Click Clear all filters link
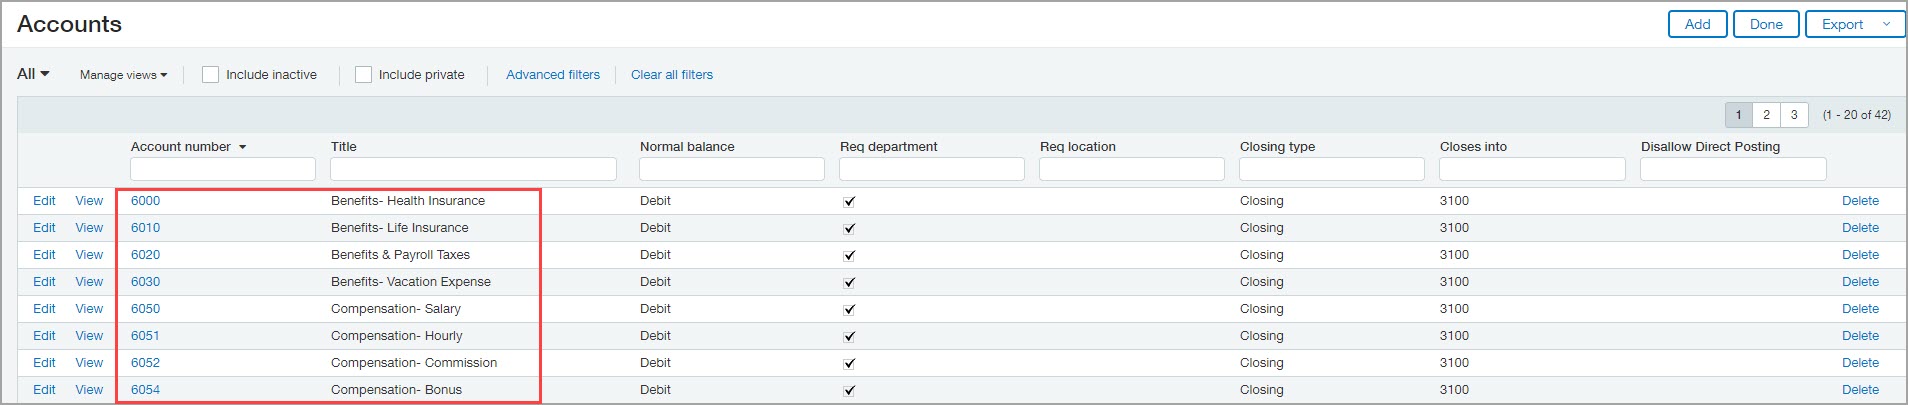The height and width of the screenshot is (405, 1908). pyautogui.click(x=672, y=75)
